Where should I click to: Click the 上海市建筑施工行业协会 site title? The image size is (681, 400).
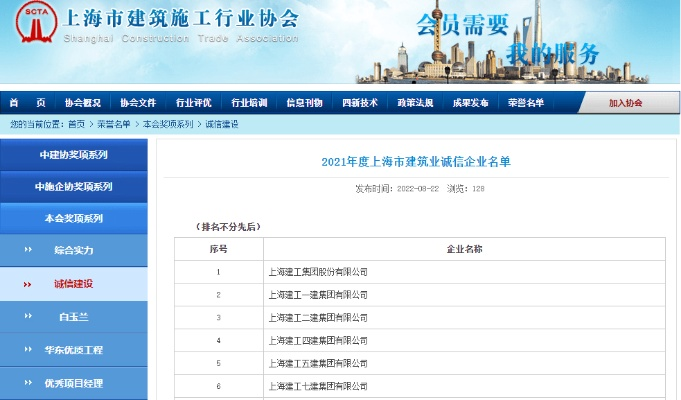coord(181,18)
